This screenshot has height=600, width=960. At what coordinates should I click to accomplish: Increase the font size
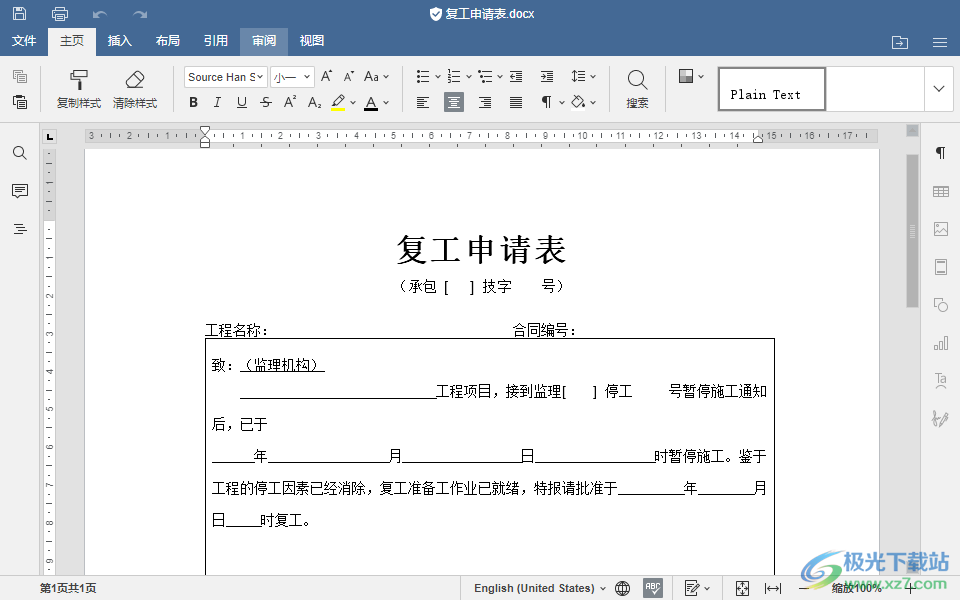tap(326, 77)
